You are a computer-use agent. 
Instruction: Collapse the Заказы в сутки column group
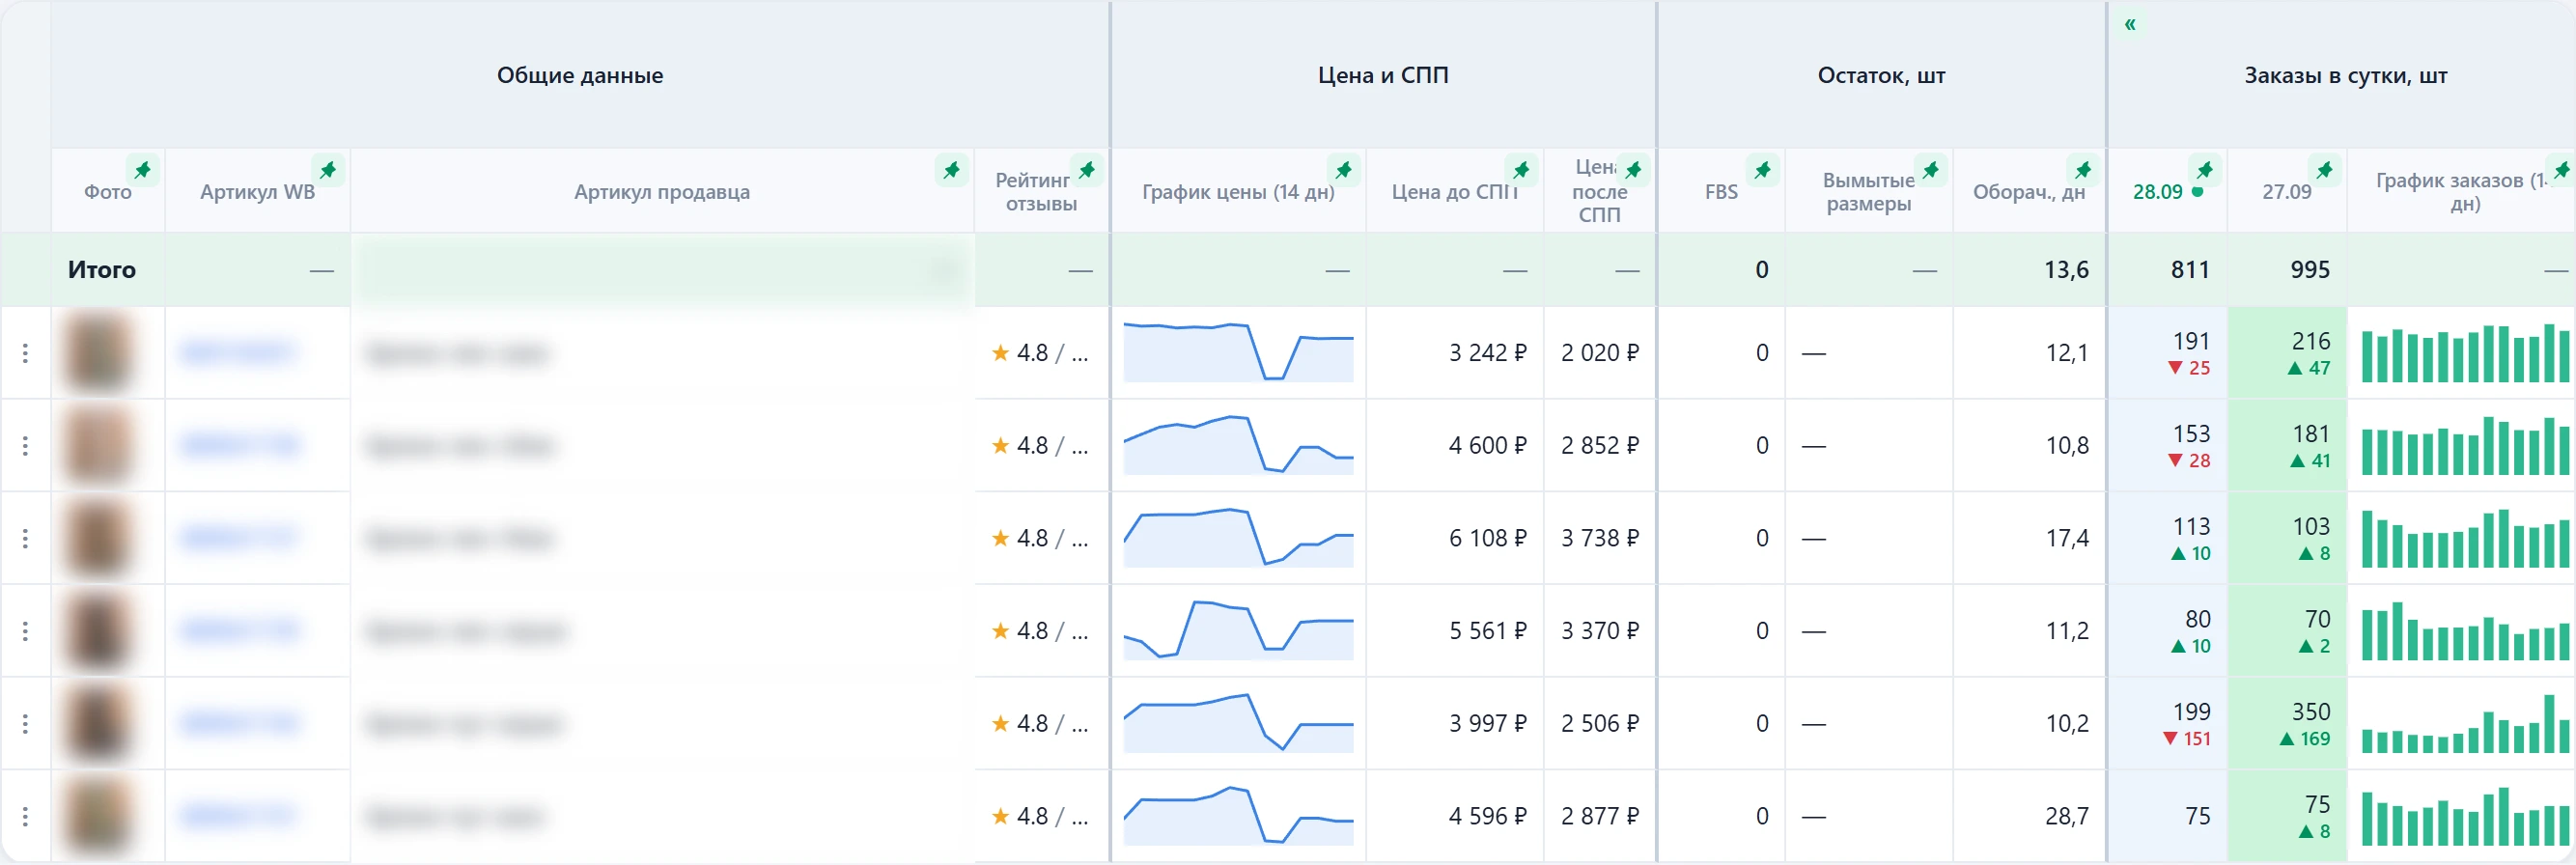pos(2130,24)
